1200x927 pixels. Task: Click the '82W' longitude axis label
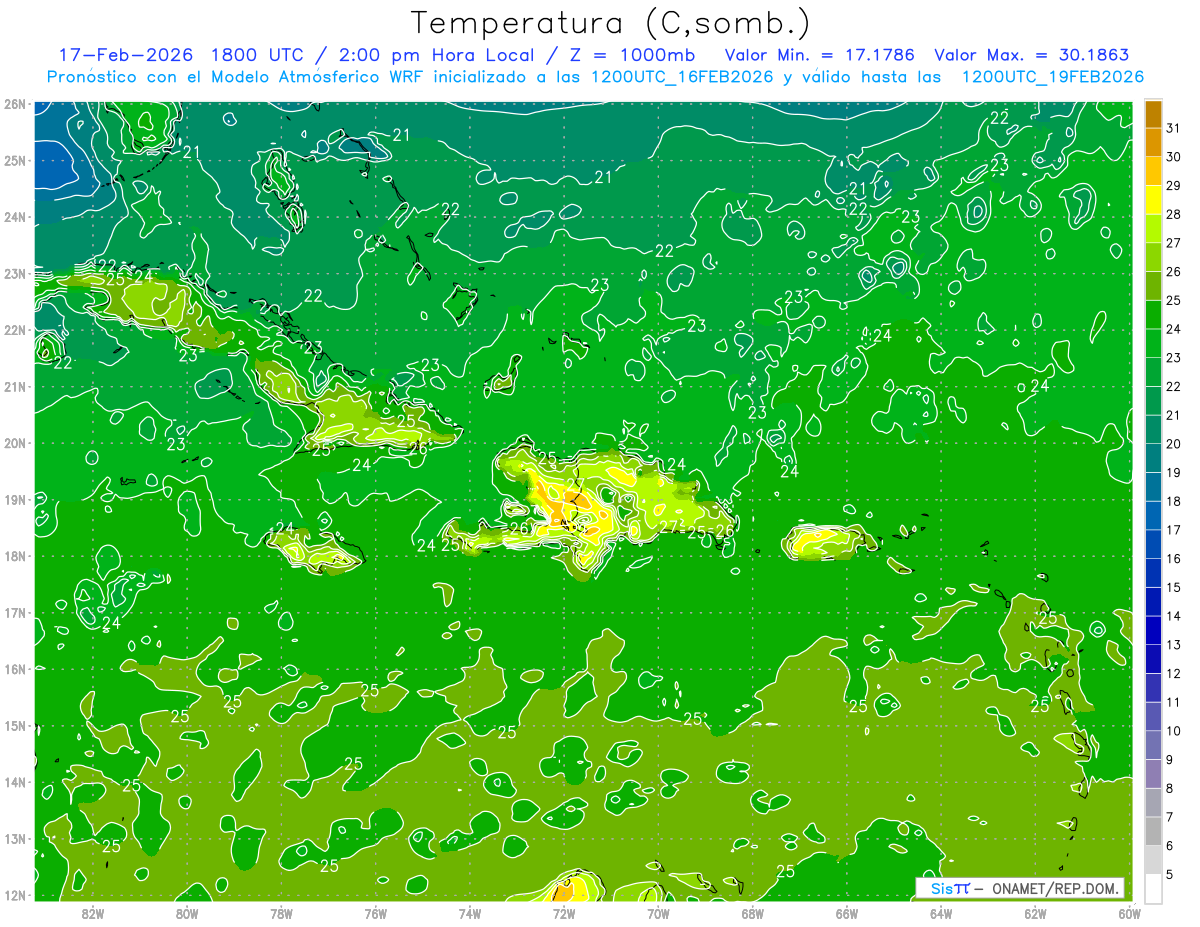[93, 912]
